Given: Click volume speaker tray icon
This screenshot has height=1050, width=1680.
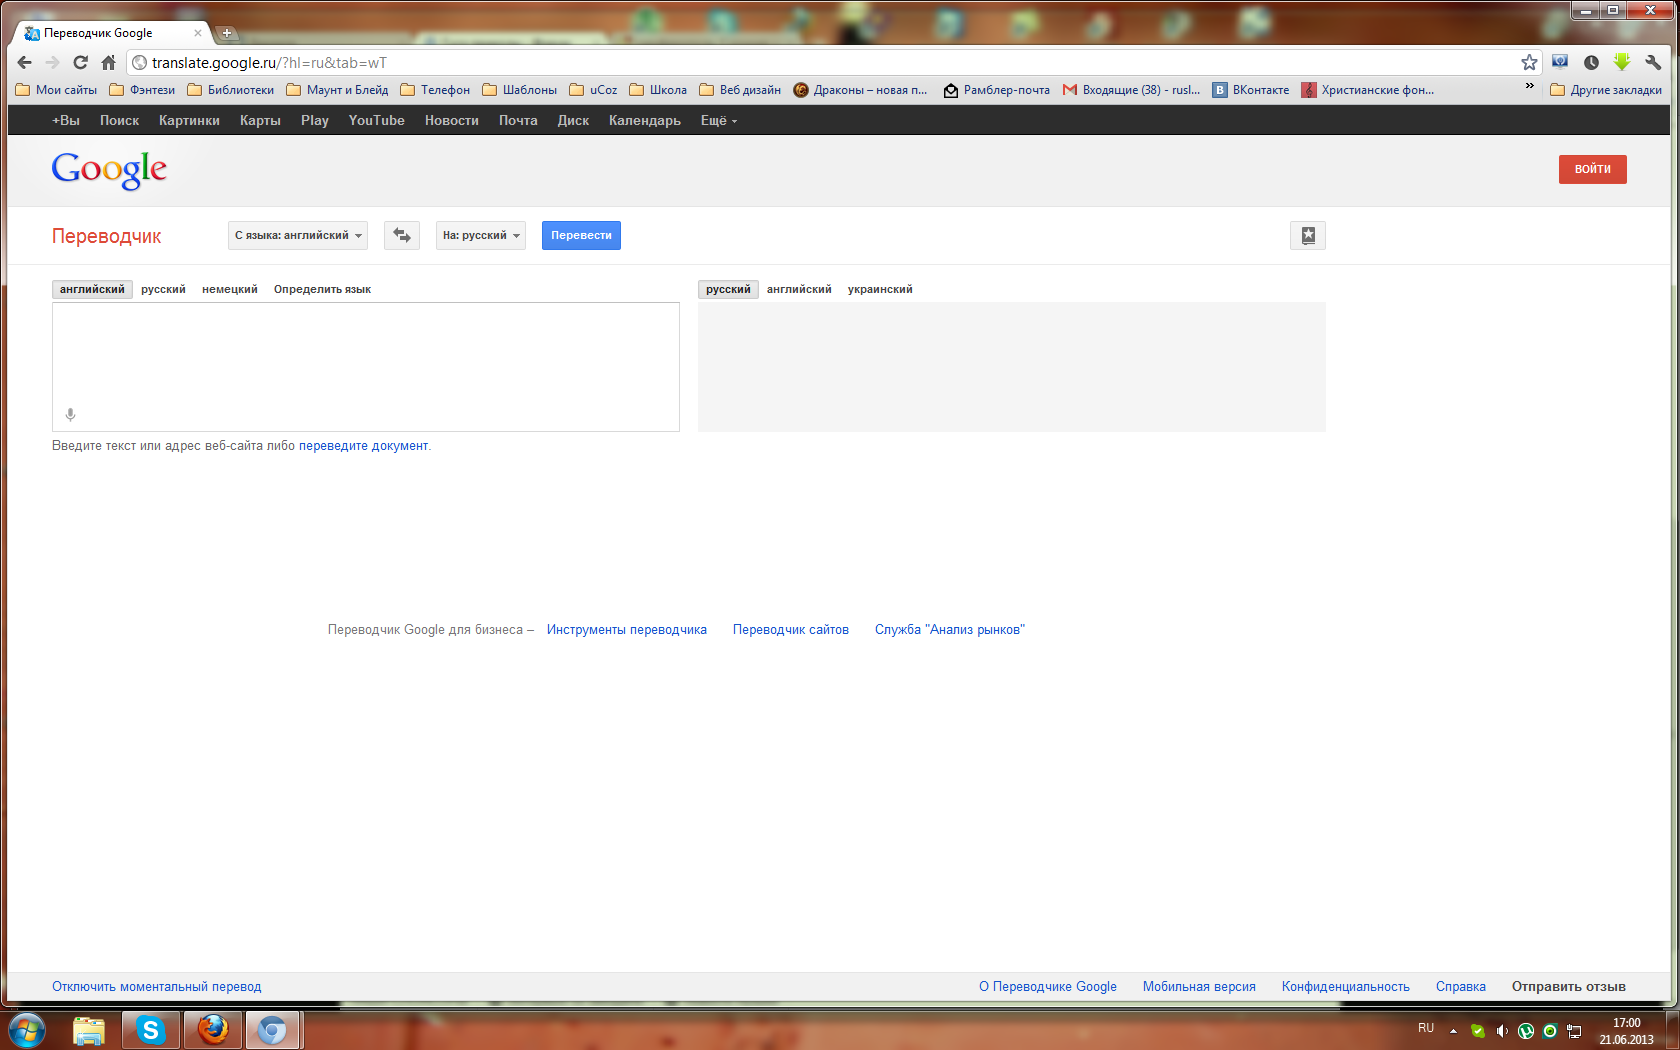Looking at the screenshot, I should (x=1501, y=1030).
